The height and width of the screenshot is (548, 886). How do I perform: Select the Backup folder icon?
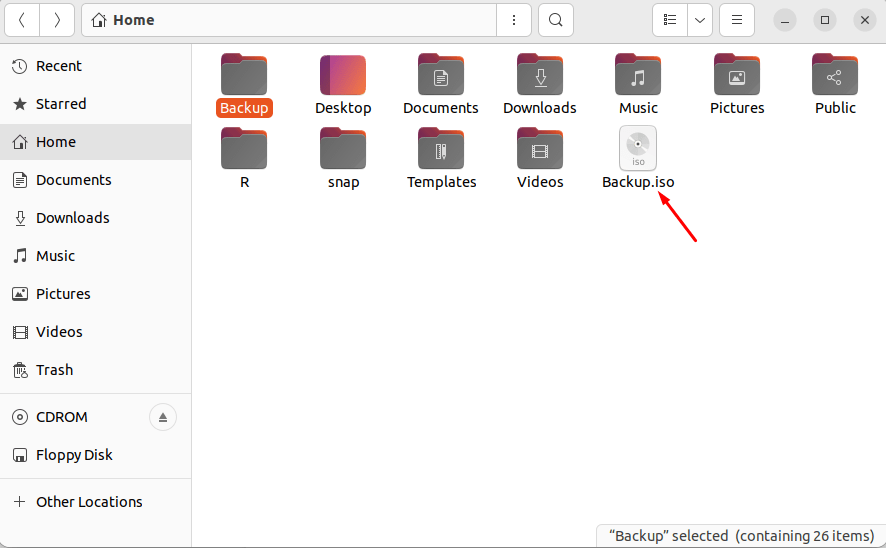(x=244, y=75)
